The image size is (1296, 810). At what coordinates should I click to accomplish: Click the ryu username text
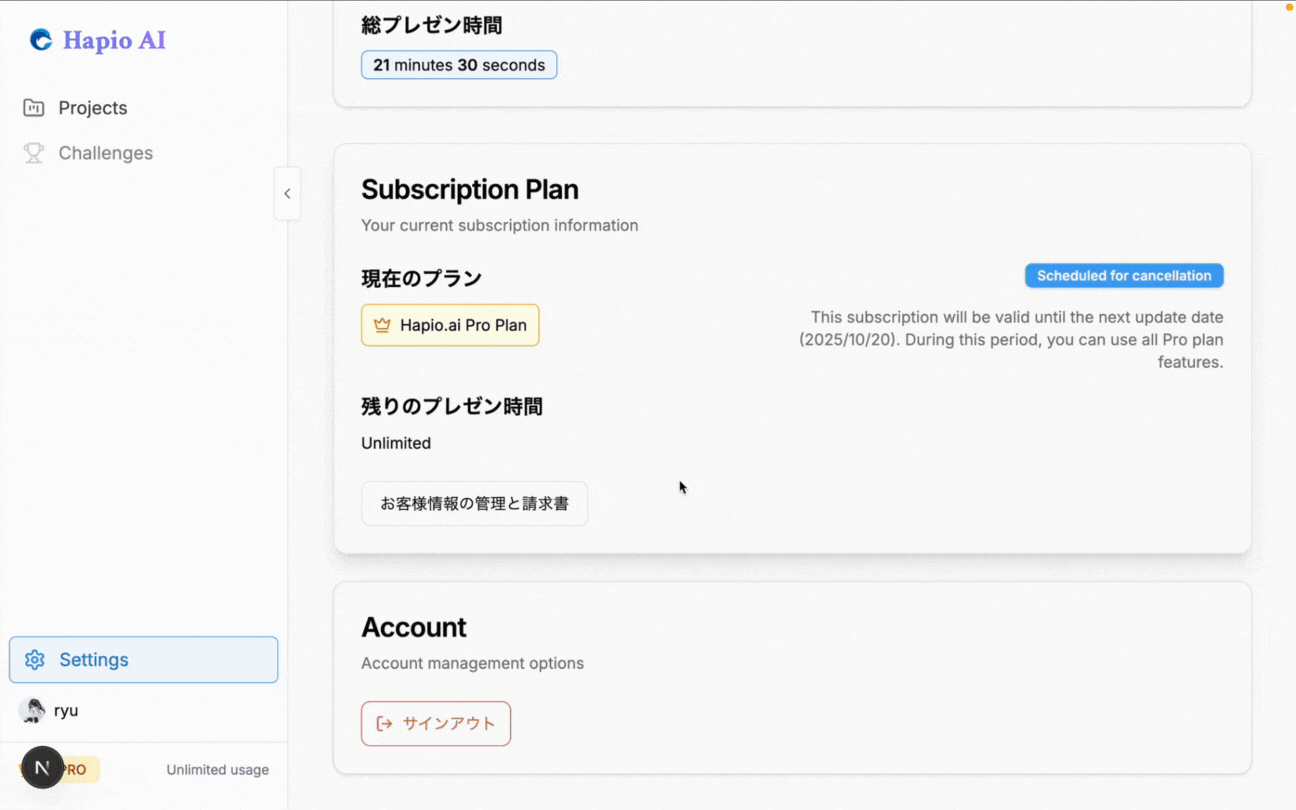pyautogui.click(x=66, y=711)
